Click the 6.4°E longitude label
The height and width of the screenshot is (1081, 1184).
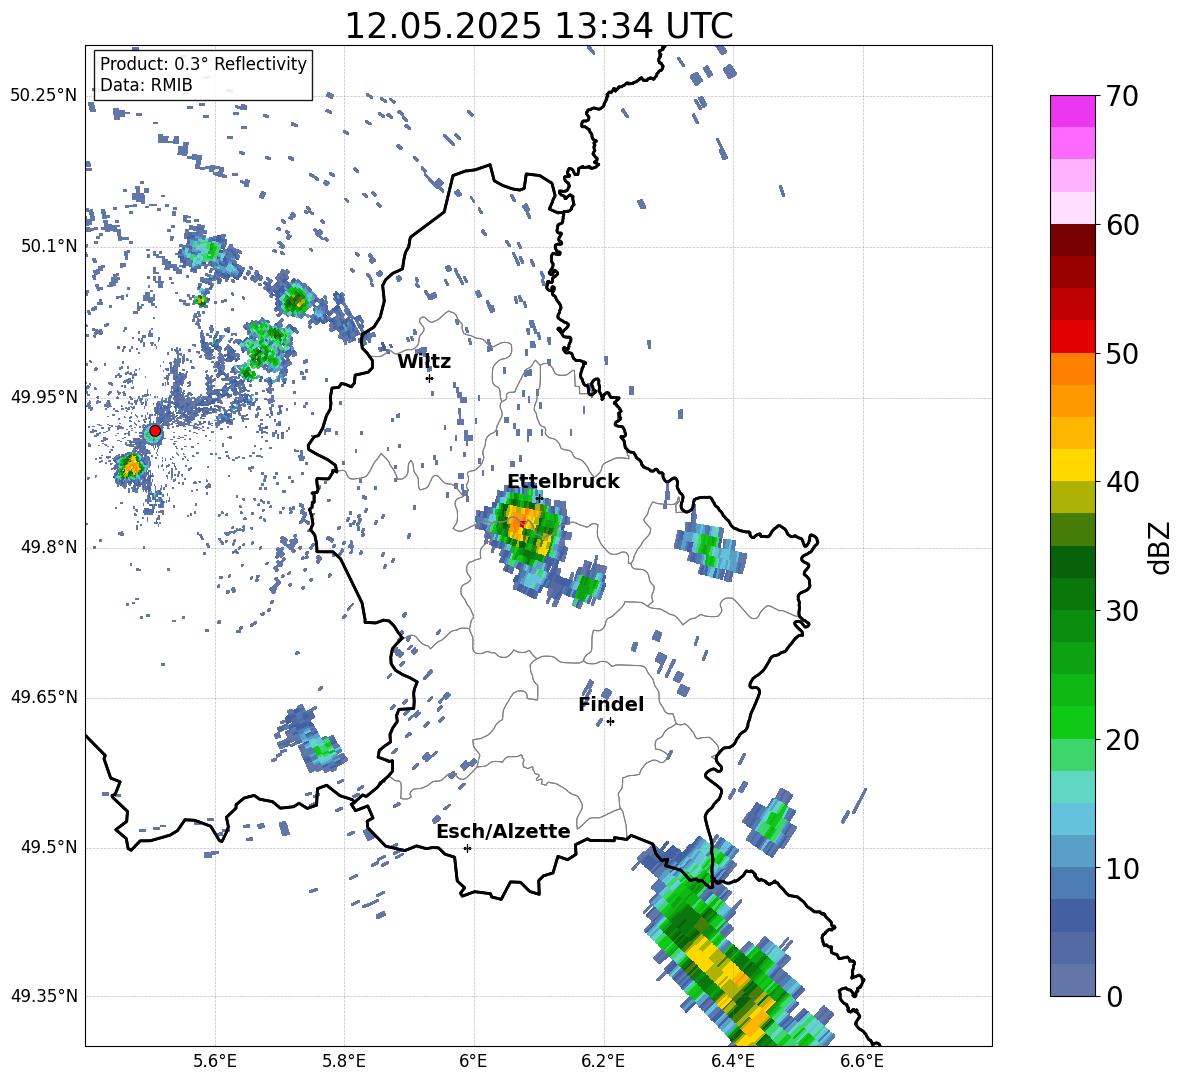(x=732, y=1061)
